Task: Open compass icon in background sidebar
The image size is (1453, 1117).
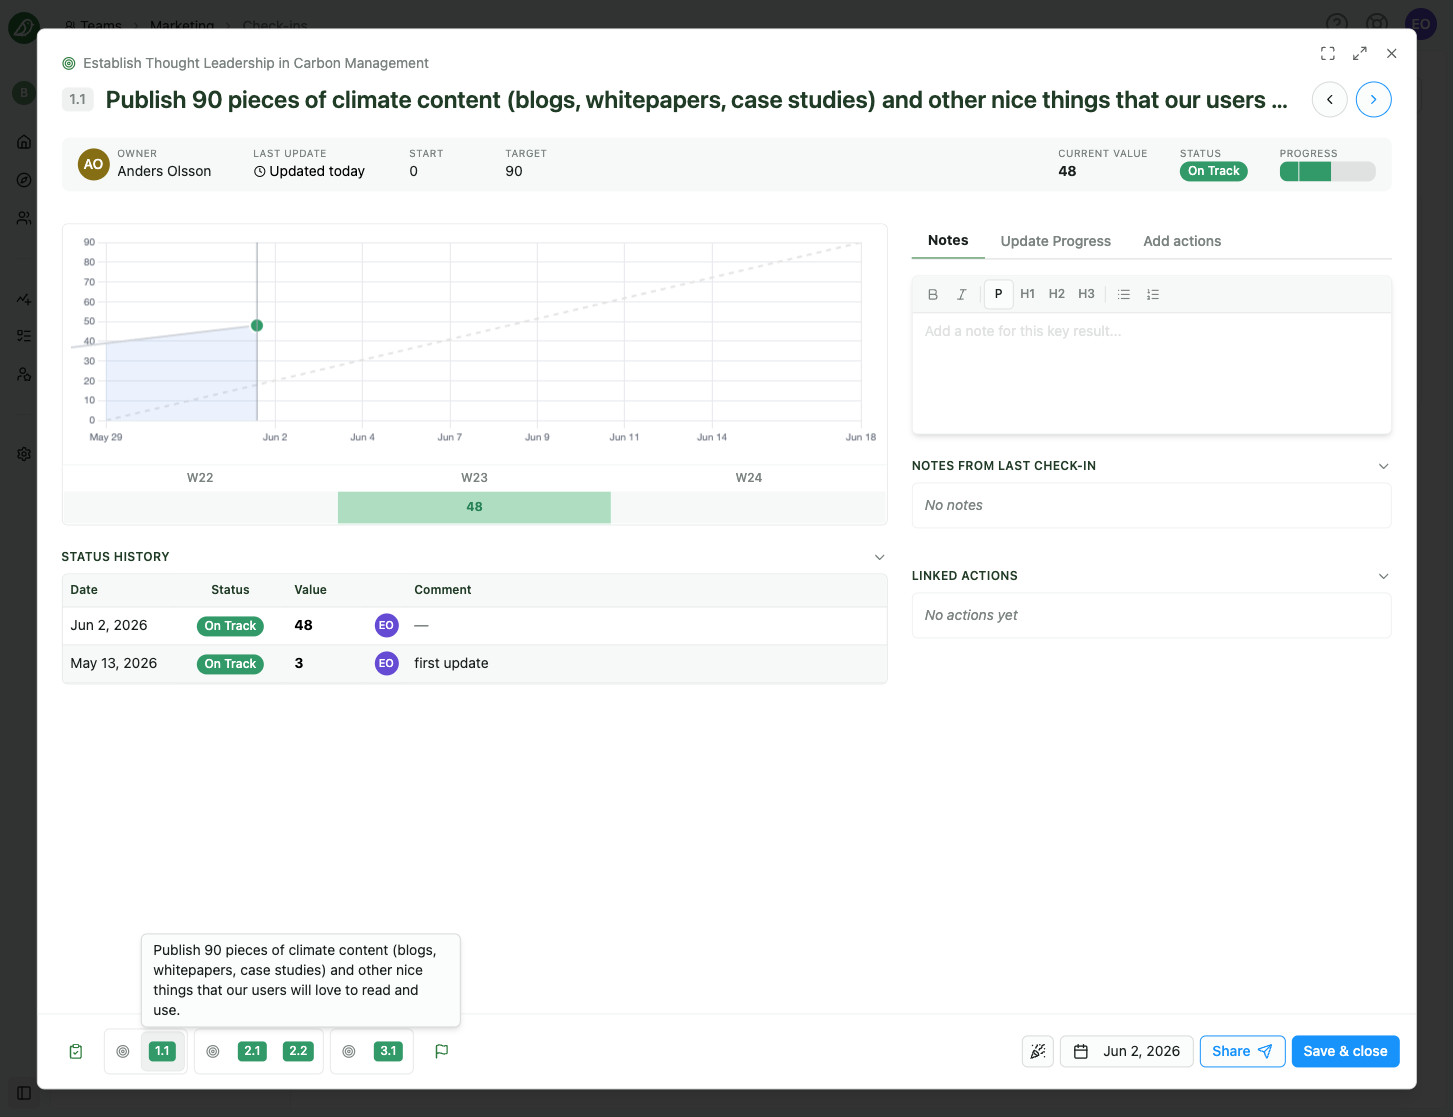Action: coord(24,180)
